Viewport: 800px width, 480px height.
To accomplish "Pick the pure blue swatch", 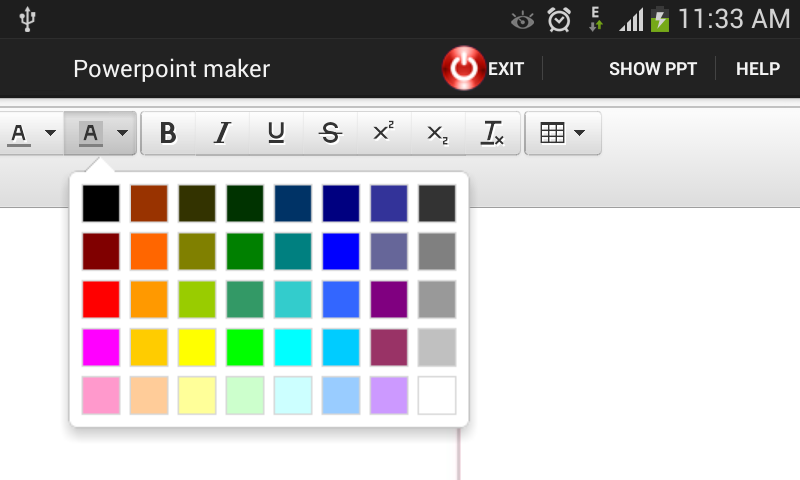I will [x=341, y=251].
